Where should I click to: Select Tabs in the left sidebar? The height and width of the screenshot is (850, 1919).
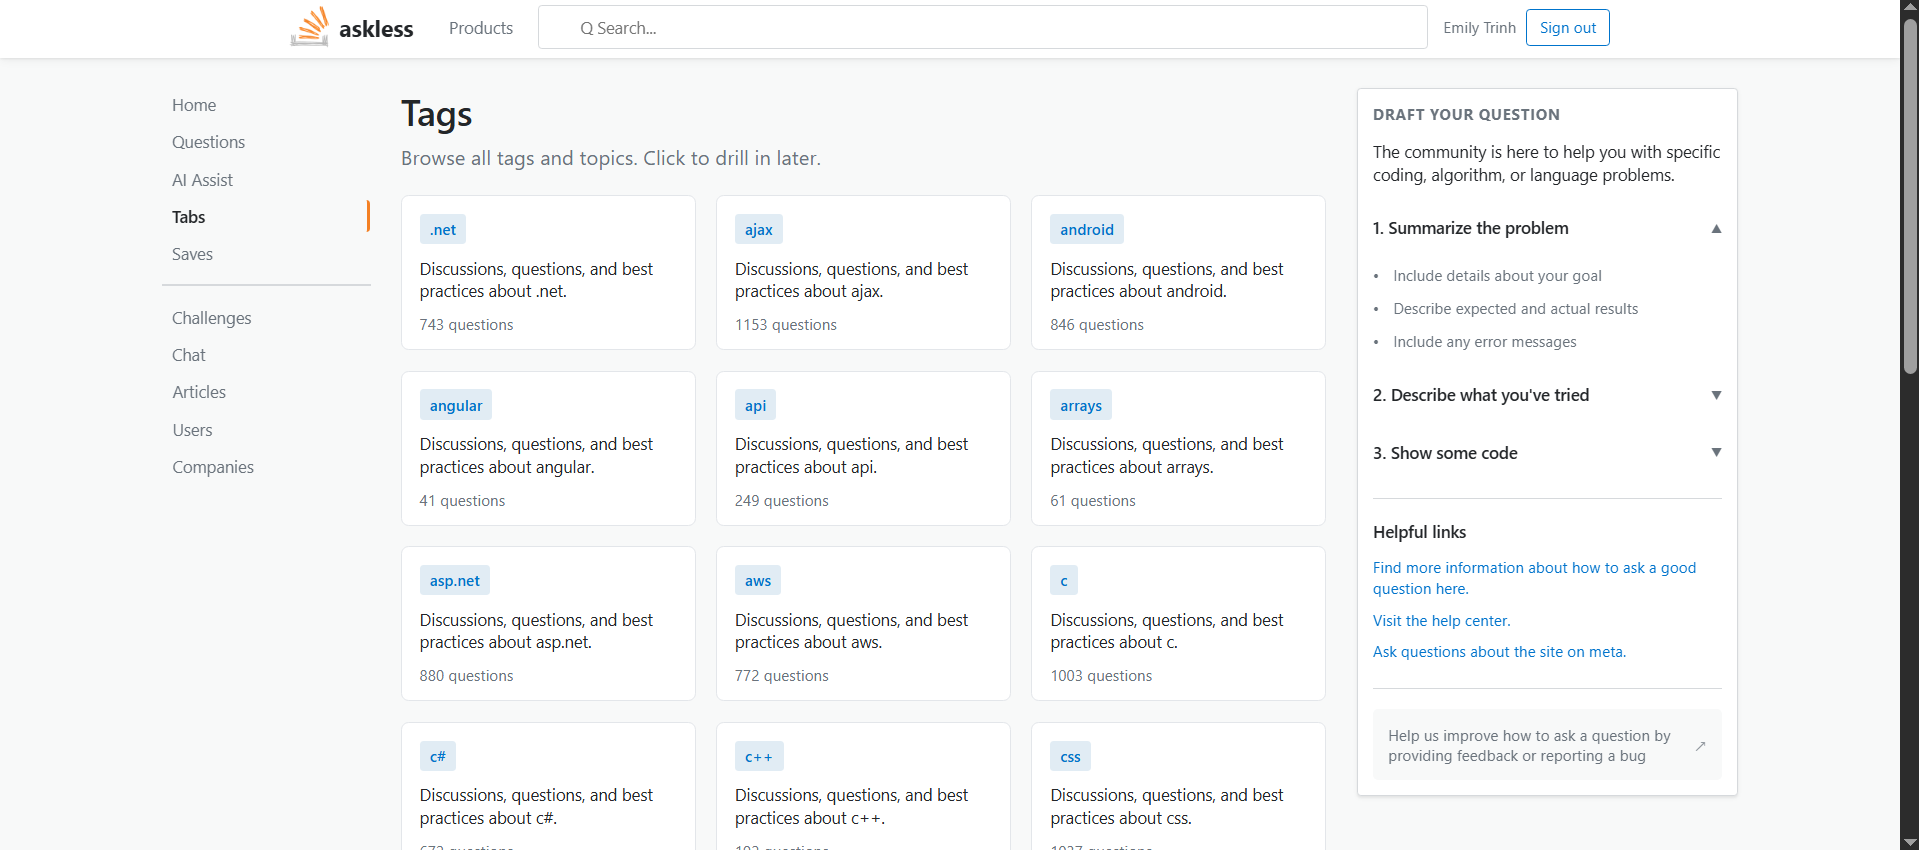pyautogui.click(x=188, y=217)
